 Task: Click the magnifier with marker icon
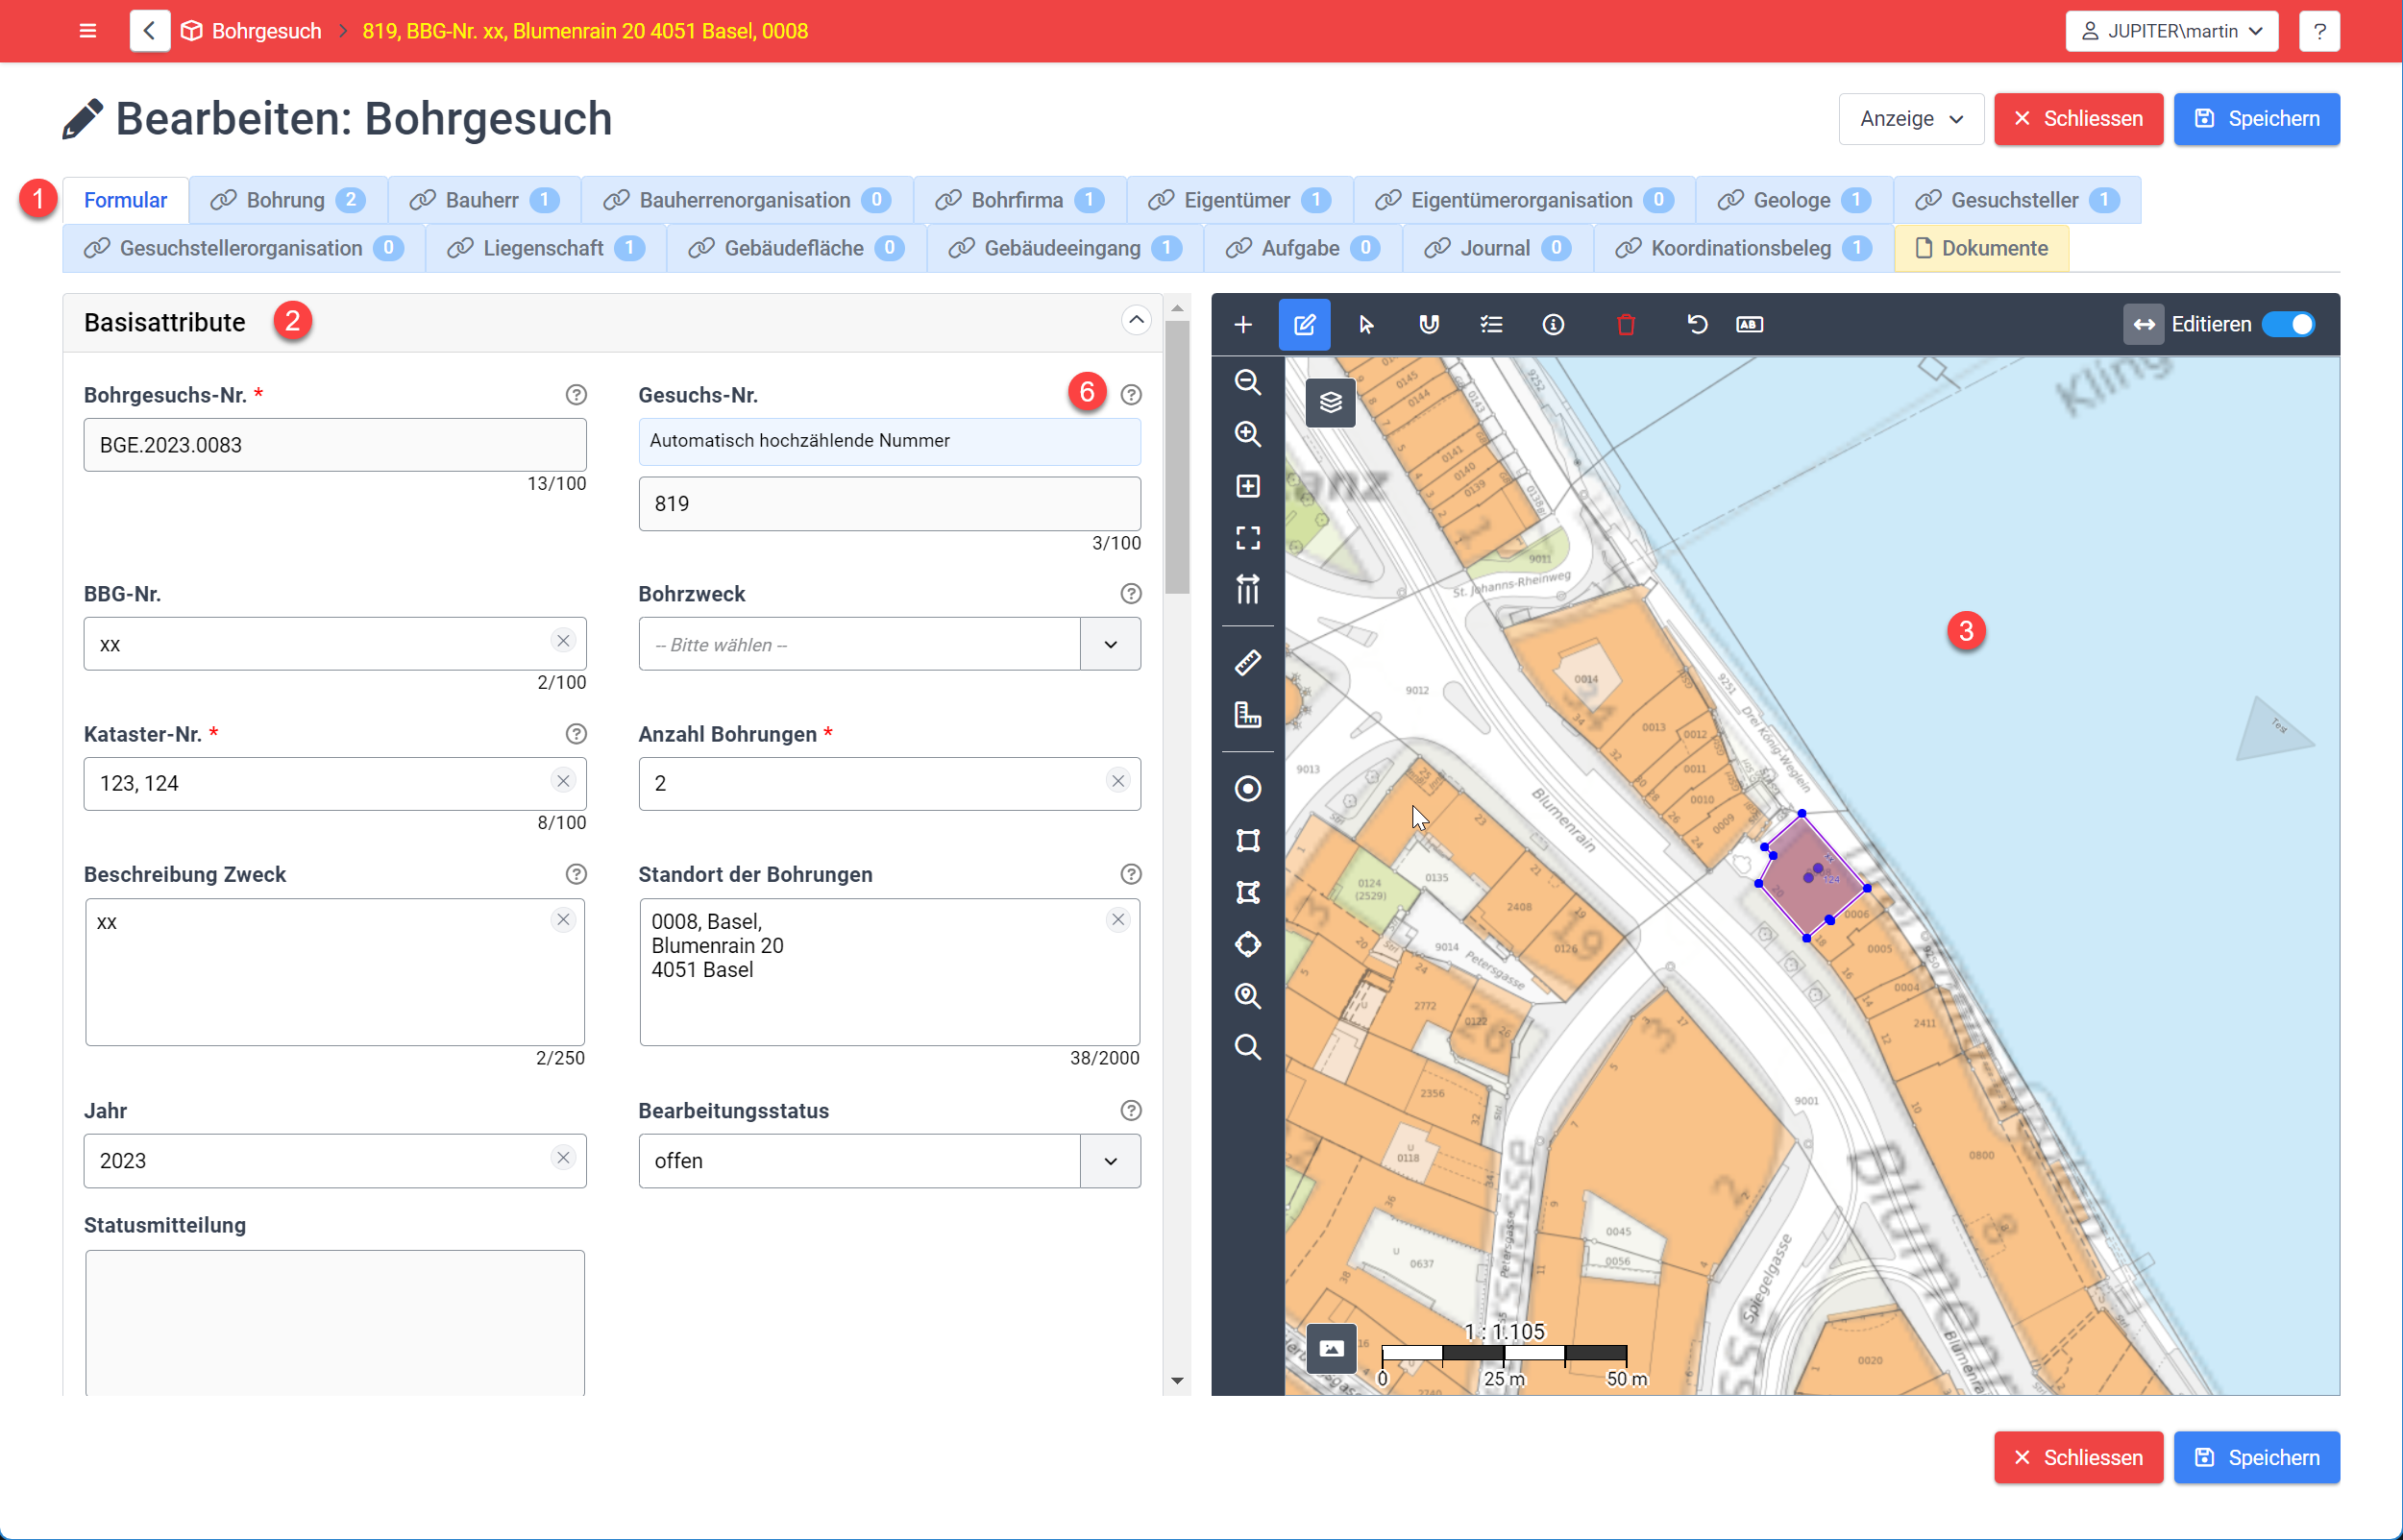pyautogui.click(x=1247, y=996)
